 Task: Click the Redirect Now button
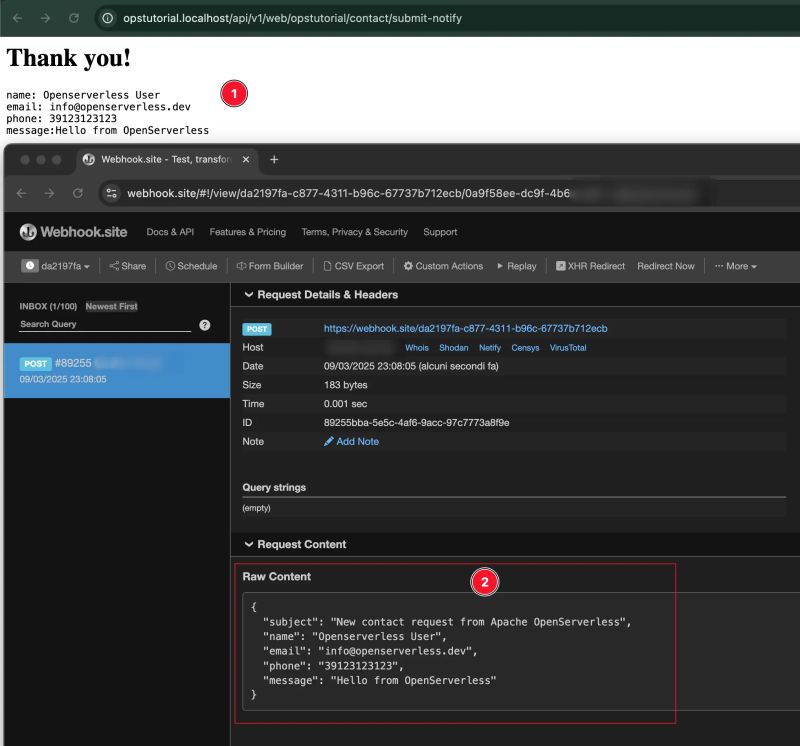(665, 266)
